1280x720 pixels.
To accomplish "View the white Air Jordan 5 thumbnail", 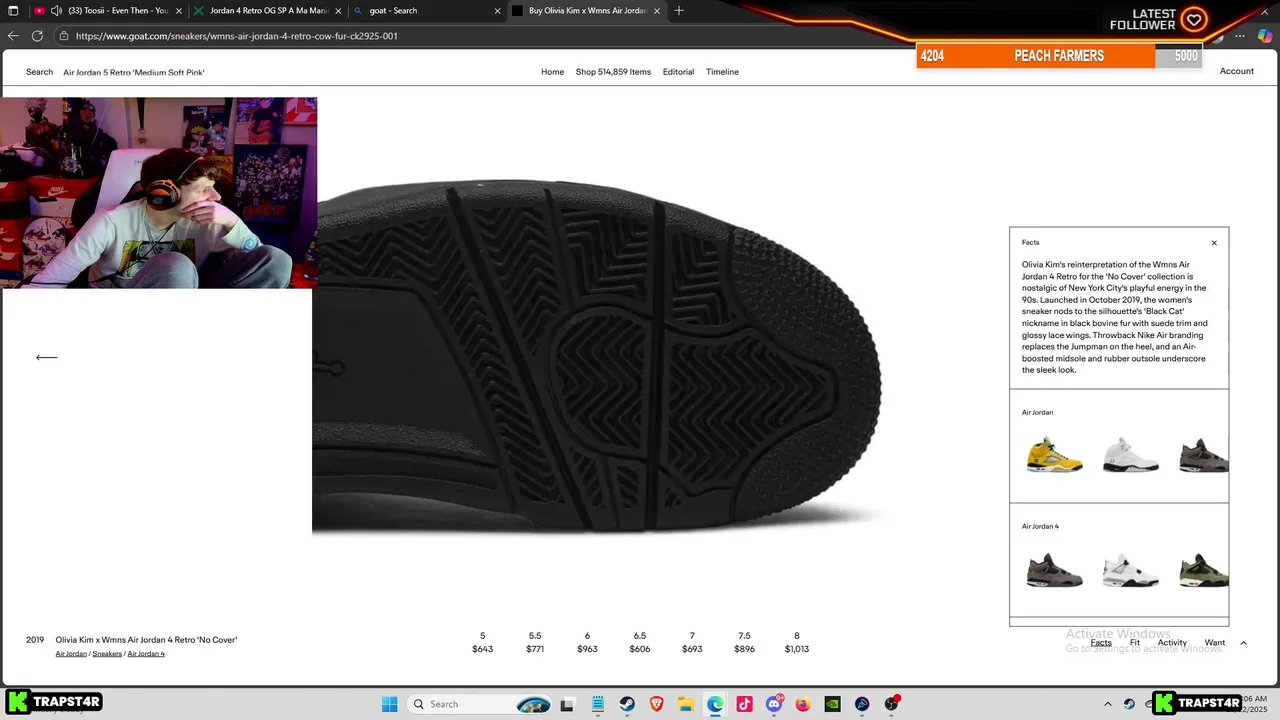I will pyautogui.click(x=1131, y=455).
